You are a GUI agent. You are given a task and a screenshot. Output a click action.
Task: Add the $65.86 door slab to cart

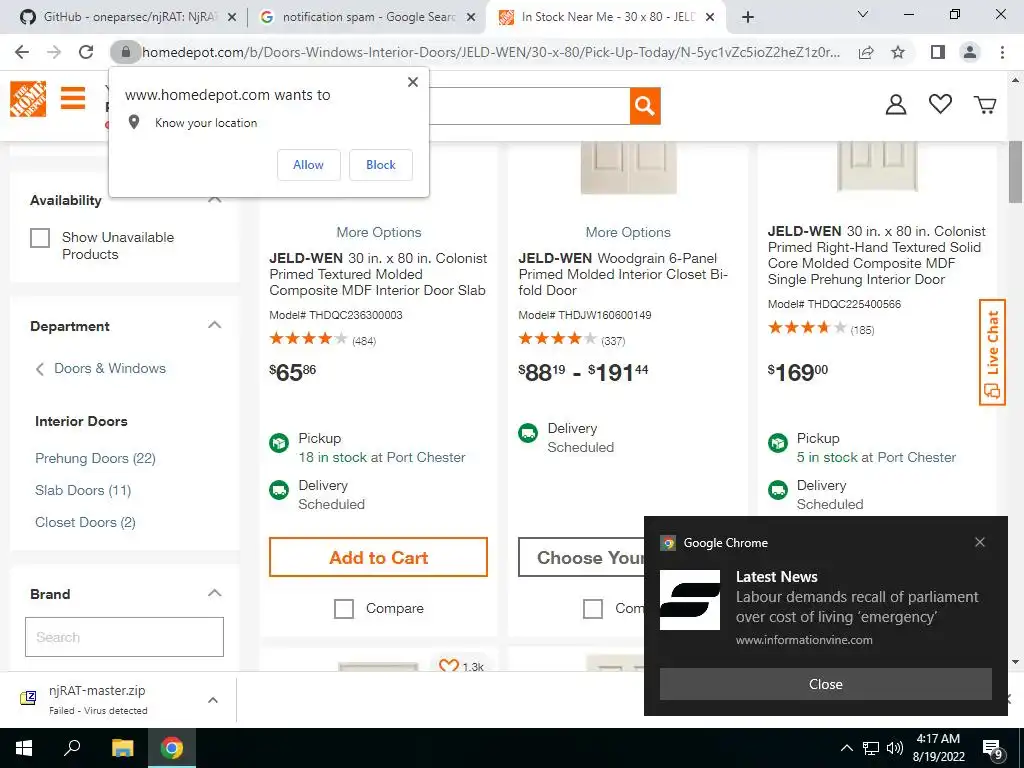click(378, 557)
